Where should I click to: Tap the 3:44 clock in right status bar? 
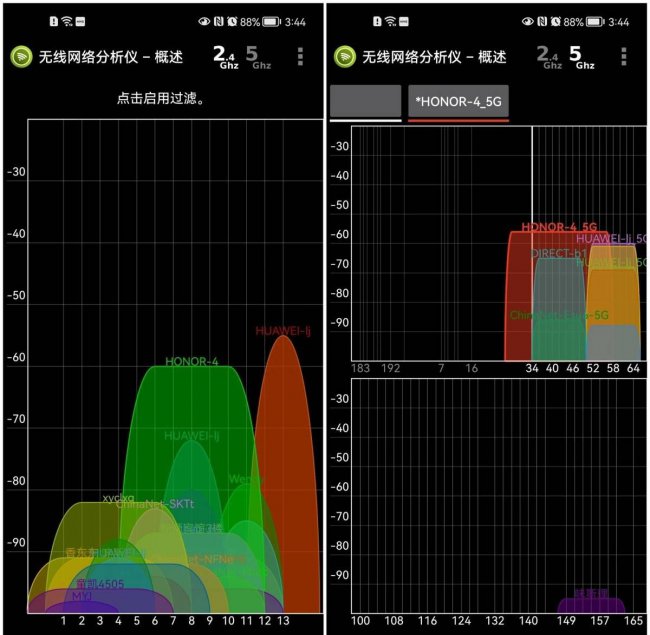618,22
